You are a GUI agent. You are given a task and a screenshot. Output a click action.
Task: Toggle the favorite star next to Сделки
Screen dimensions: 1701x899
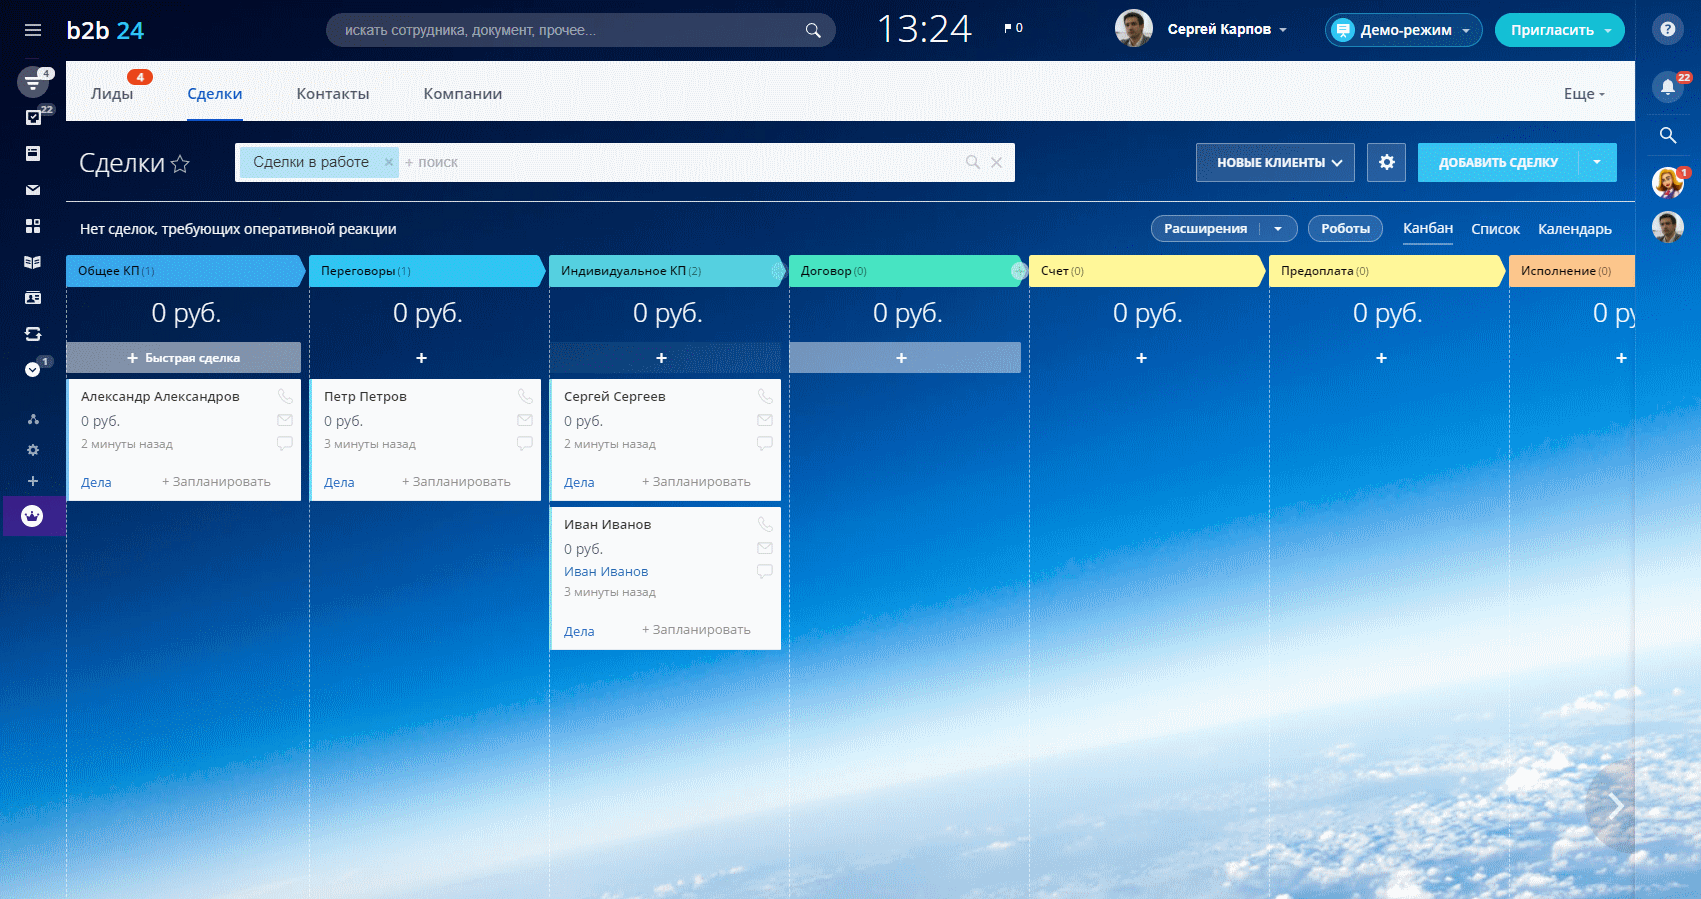point(180,164)
